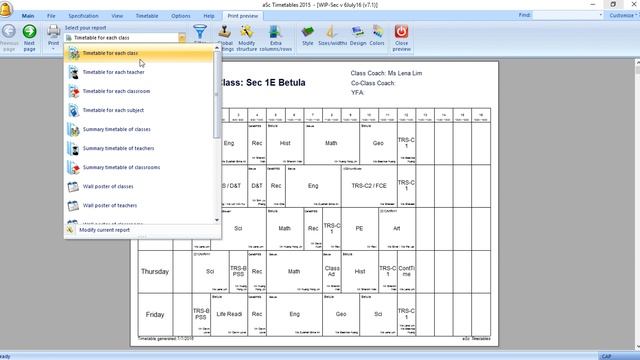Click the PE lesson cell

click(x=359, y=229)
